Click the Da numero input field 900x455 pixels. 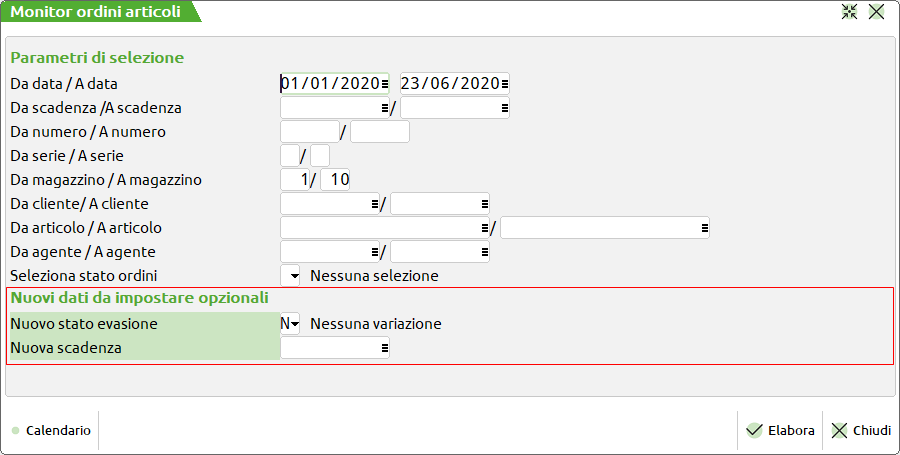point(310,131)
